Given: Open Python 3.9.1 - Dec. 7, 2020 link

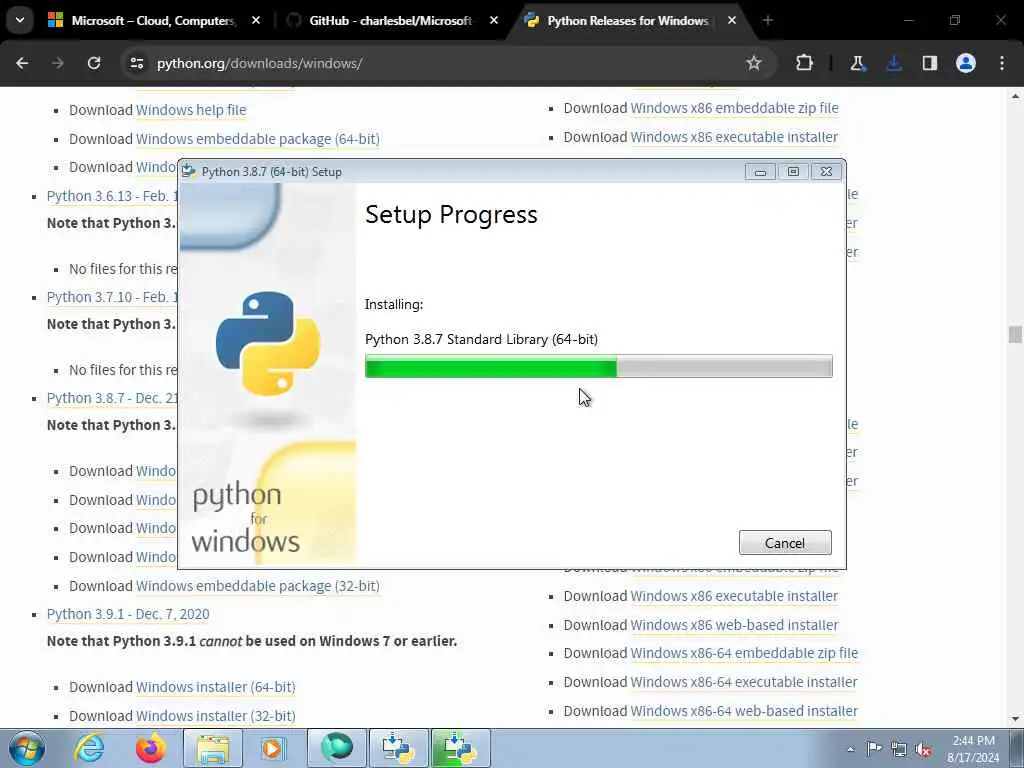Looking at the screenshot, I should pyautogui.click(x=128, y=615).
